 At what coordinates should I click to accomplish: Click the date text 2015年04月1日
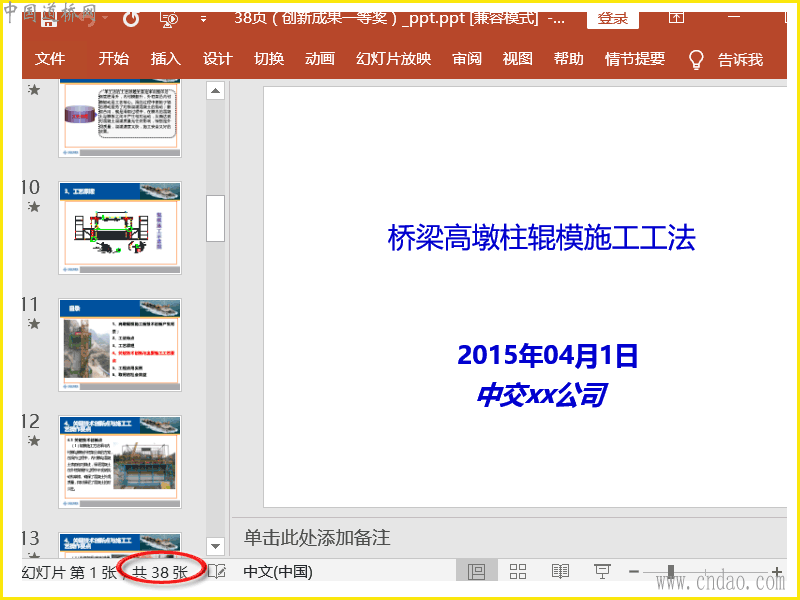click(547, 355)
